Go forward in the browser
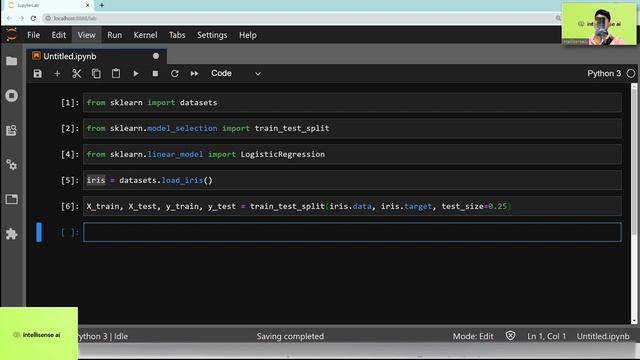640x360 pixels. (21, 18)
